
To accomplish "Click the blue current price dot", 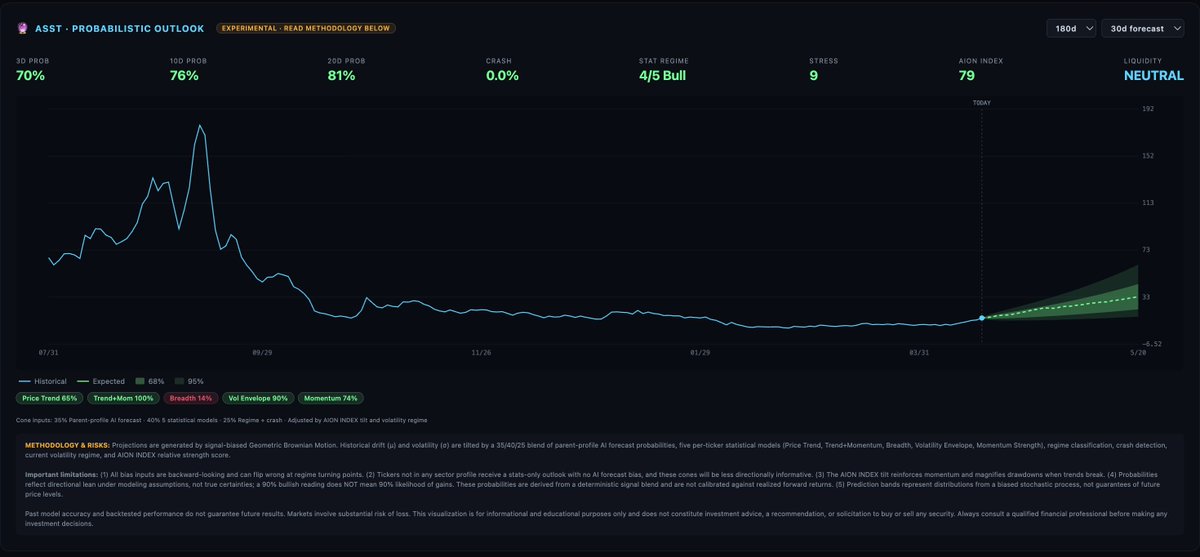I will pos(982,318).
